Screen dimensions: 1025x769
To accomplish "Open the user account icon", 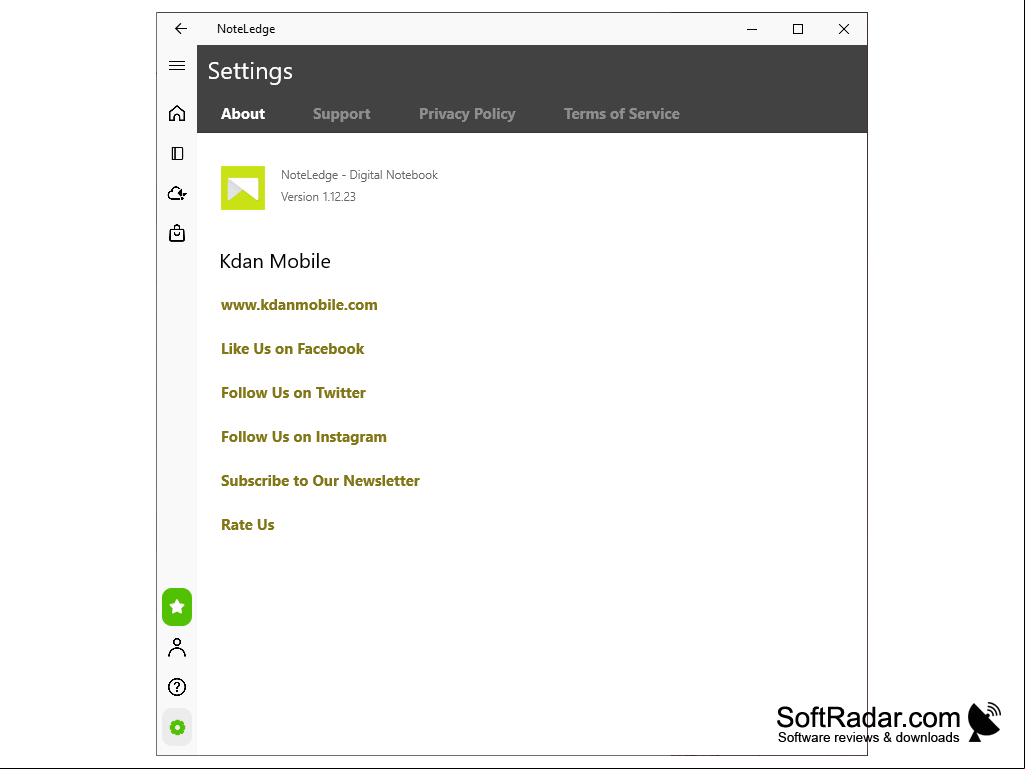I will 177,647.
